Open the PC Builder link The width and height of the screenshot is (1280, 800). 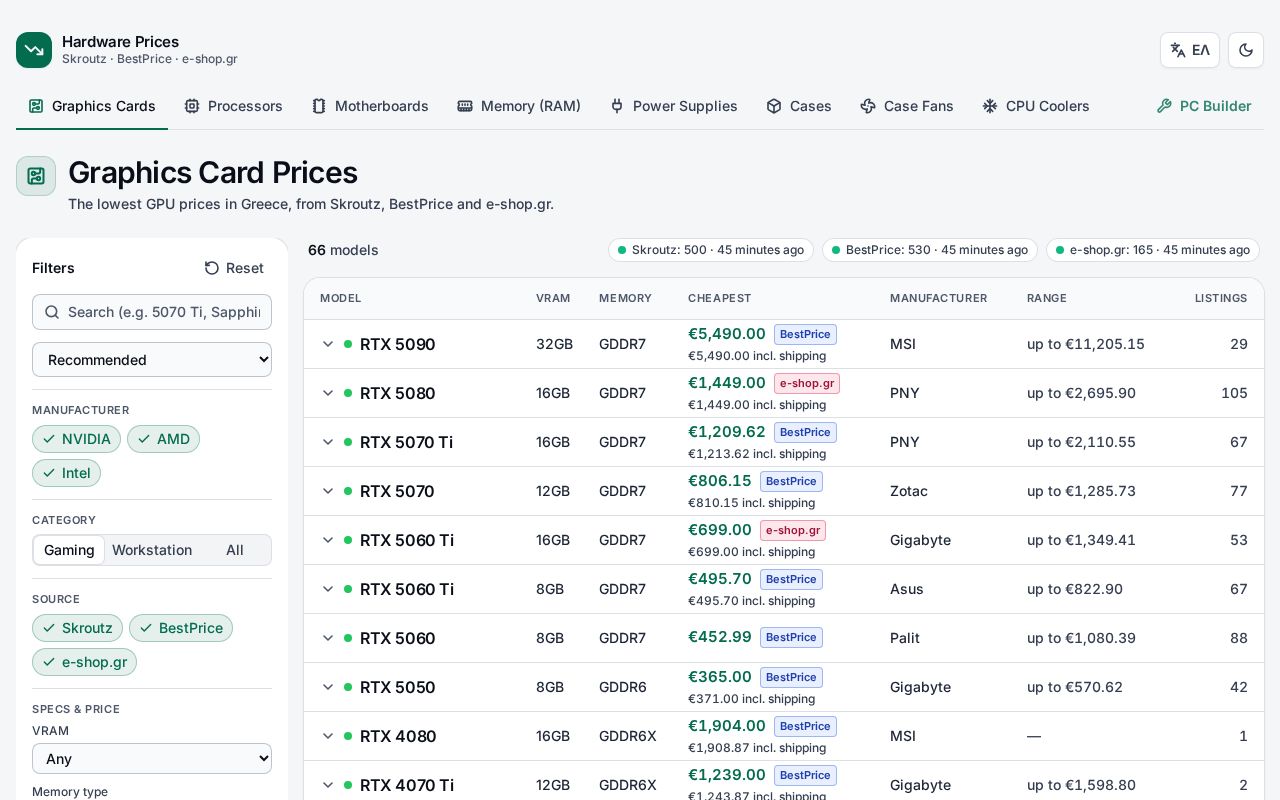click(1204, 106)
